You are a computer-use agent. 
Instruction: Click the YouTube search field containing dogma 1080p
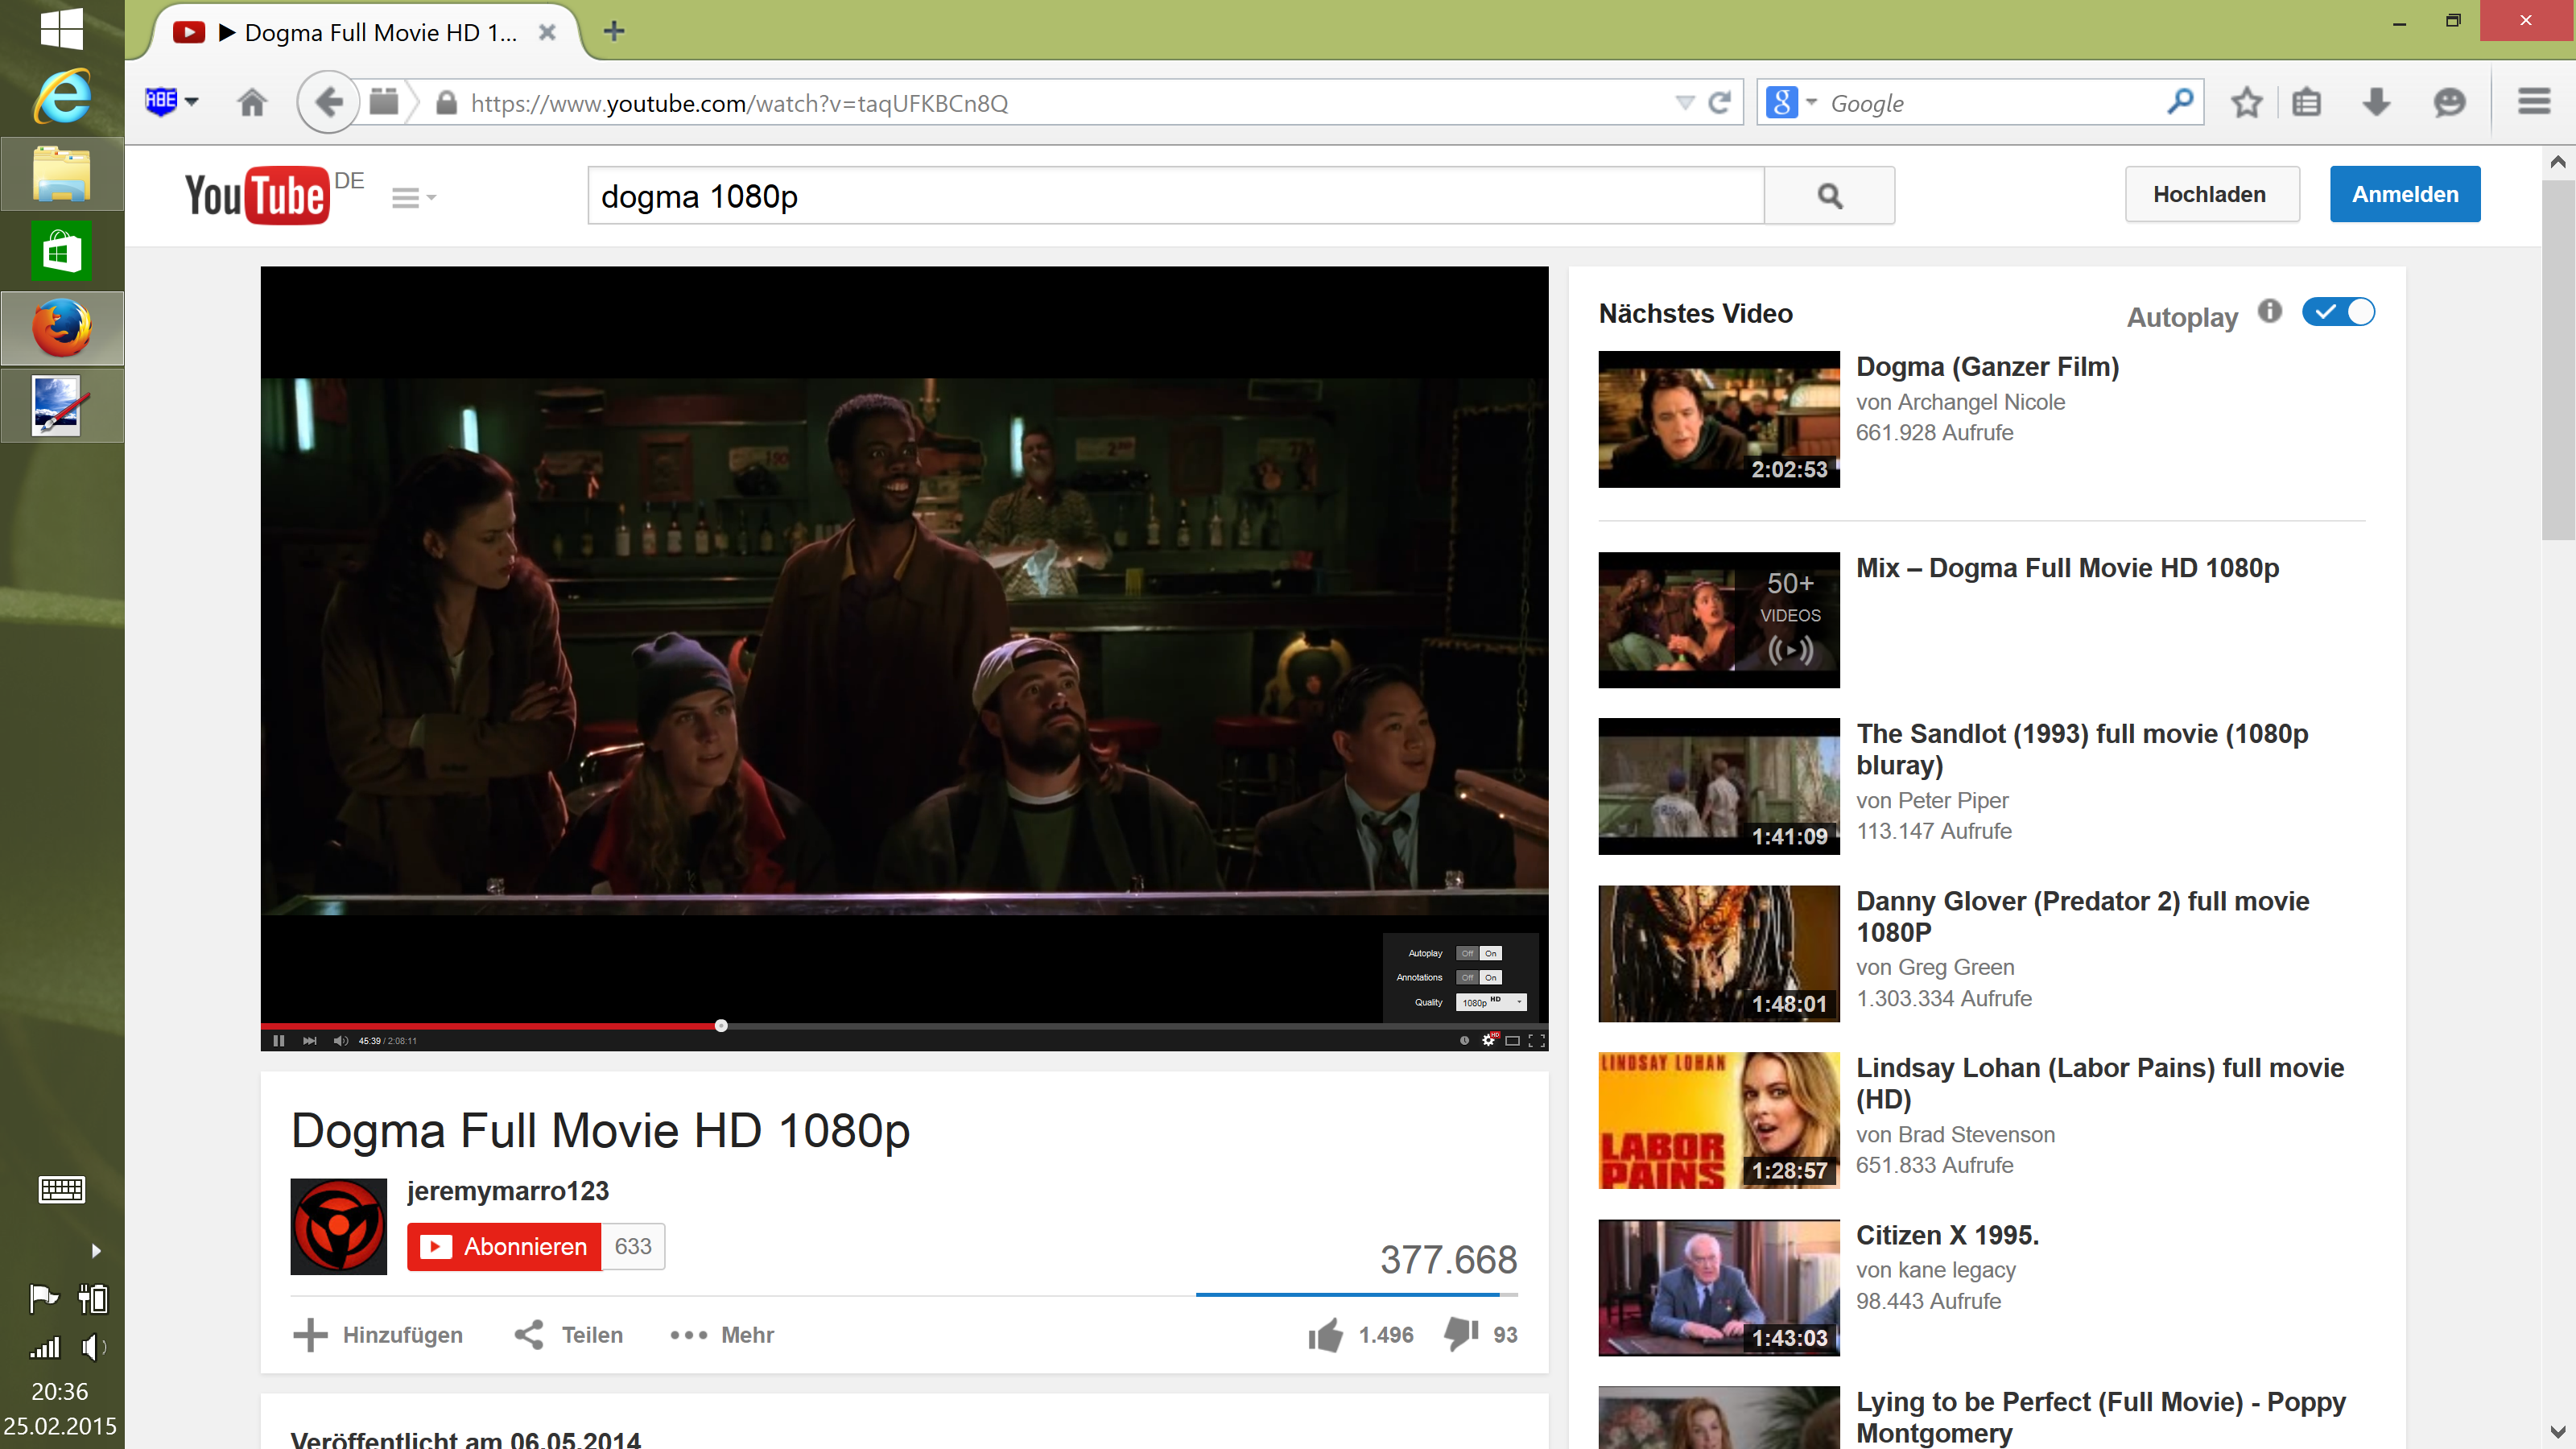(1176, 196)
